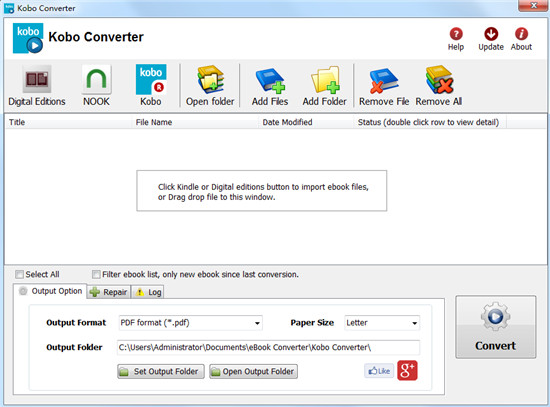
Task: Import books from Digital Editions
Action: pos(37,86)
